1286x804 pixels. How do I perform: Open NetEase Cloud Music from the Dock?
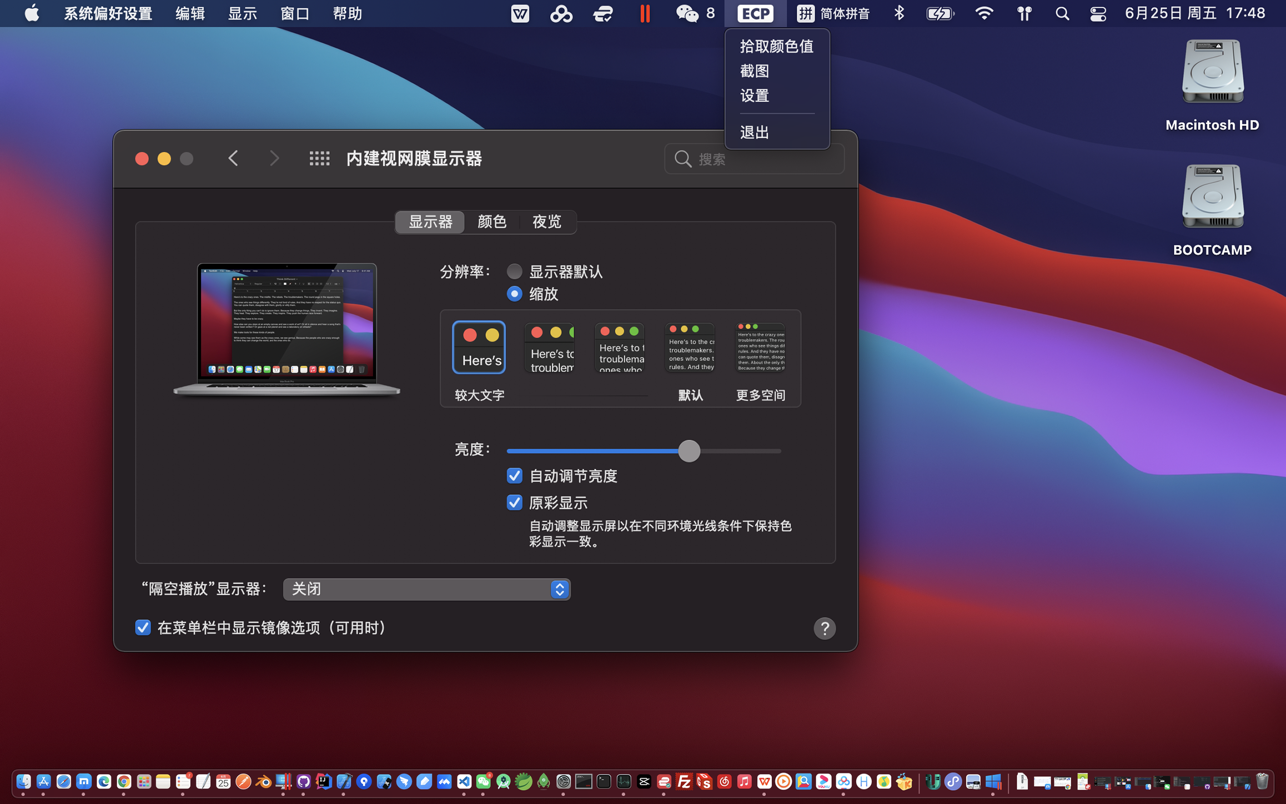click(x=724, y=782)
